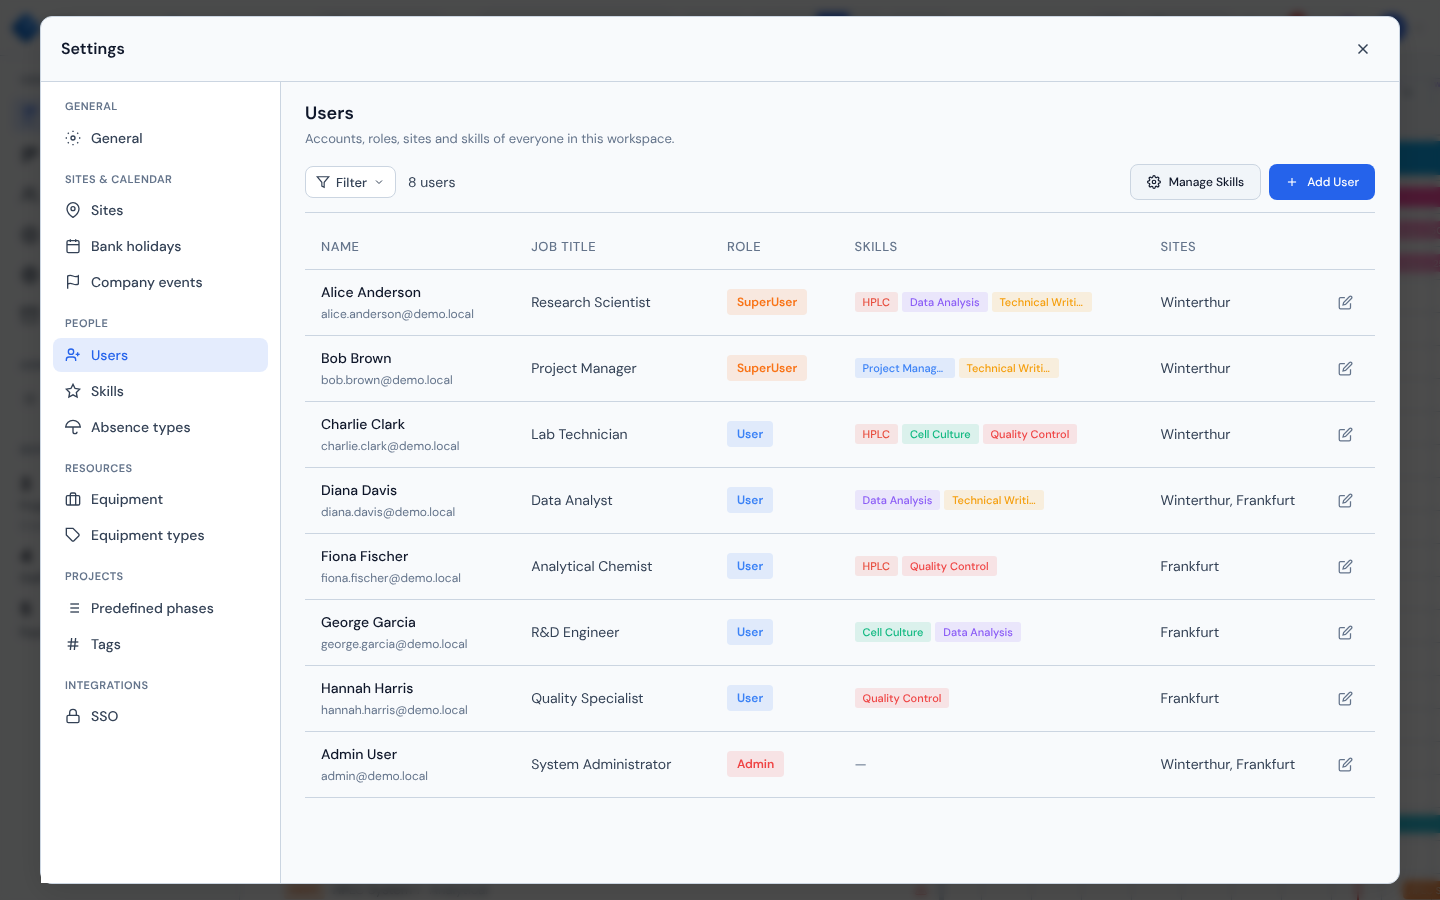Click the lock icon for SSO

pyautogui.click(x=73, y=716)
